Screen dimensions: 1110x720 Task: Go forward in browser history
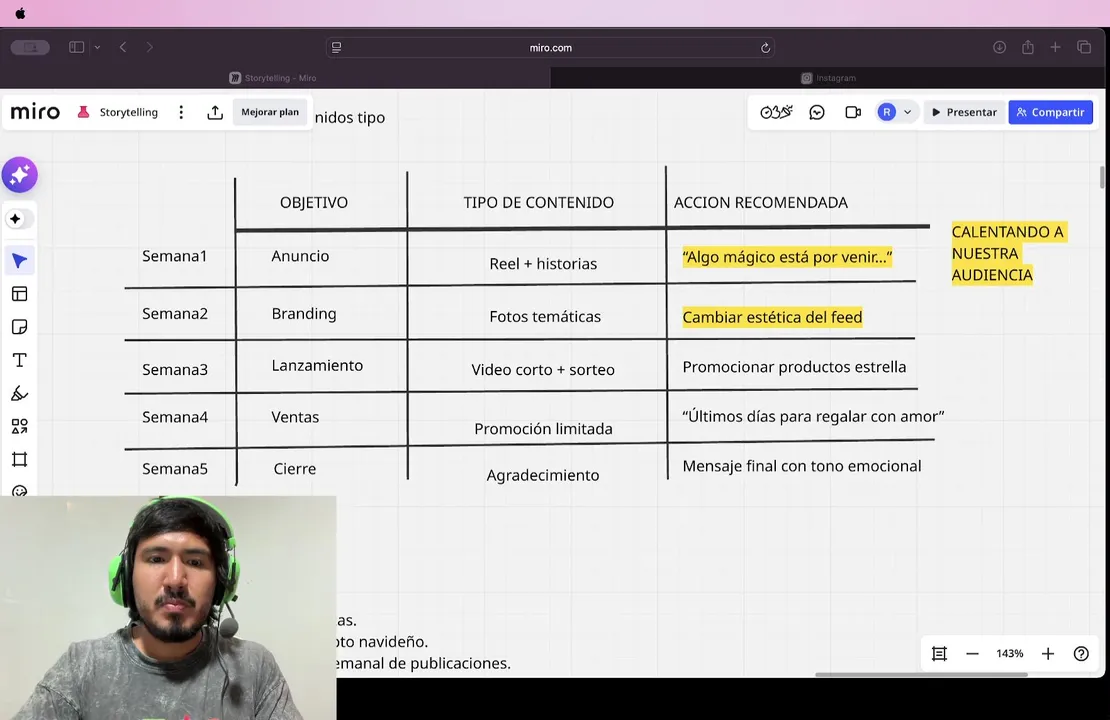pos(149,47)
